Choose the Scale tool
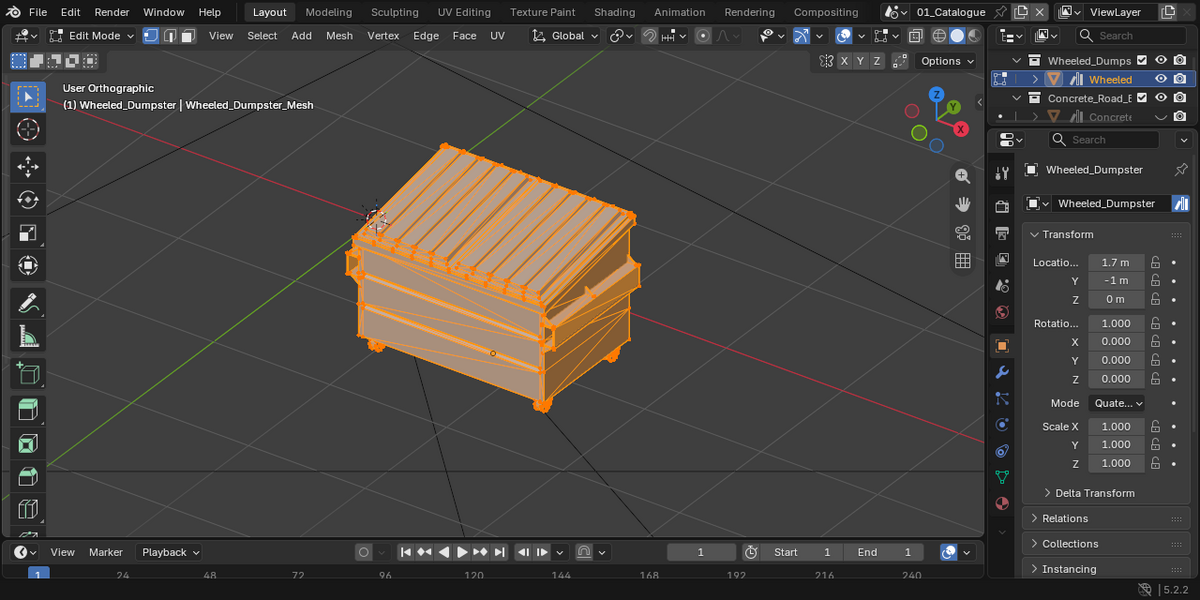The width and height of the screenshot is (1200, 600). point(28,233)
